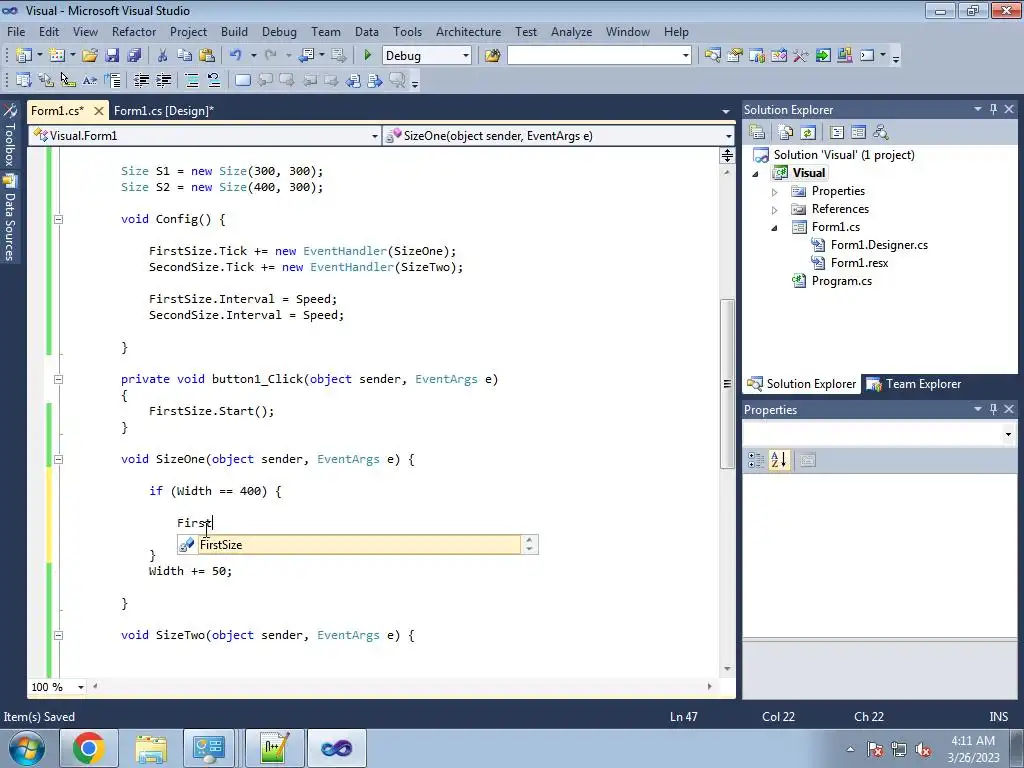Open the Data Sources side panel tab
Screen dimensions: 1024x768
tap(10, 218)
